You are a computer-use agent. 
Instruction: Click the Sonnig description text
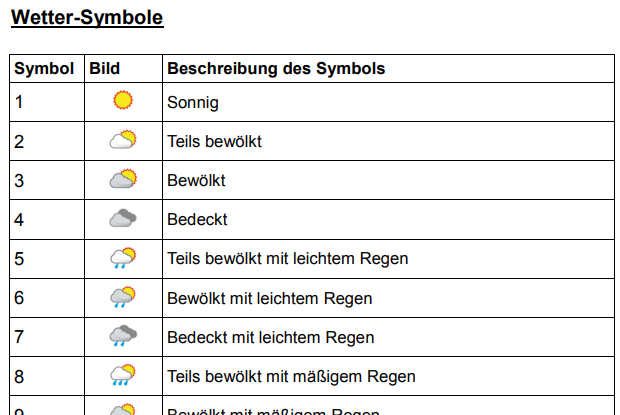point(193,103)
